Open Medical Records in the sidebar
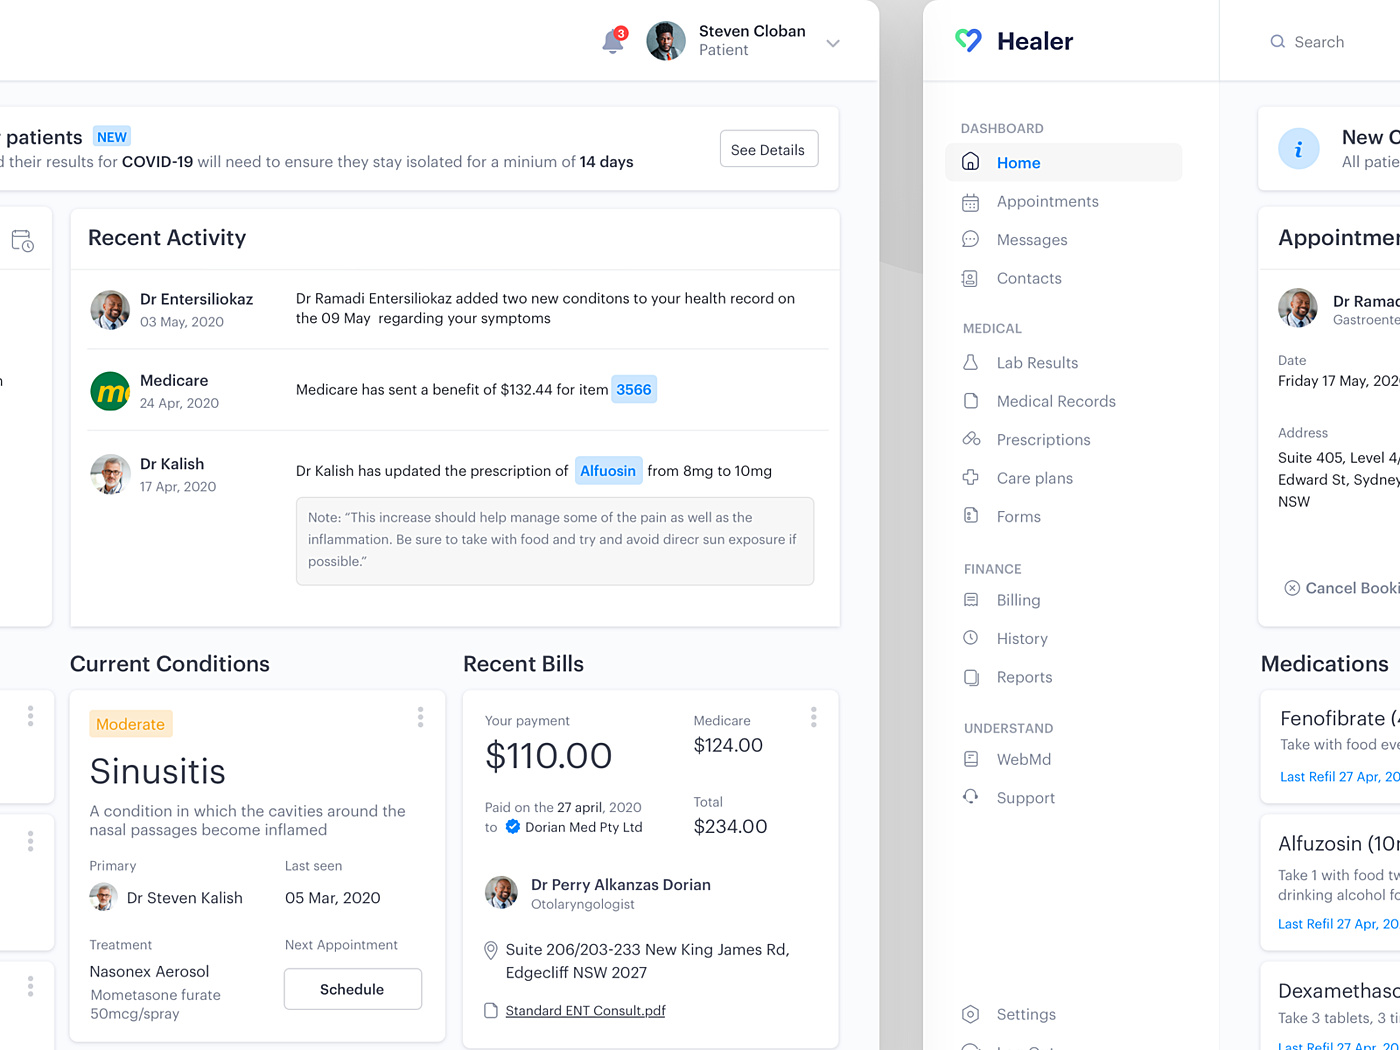Image resolution: width=1400 pixels, height=1050 pixels. pos(1056,401)
